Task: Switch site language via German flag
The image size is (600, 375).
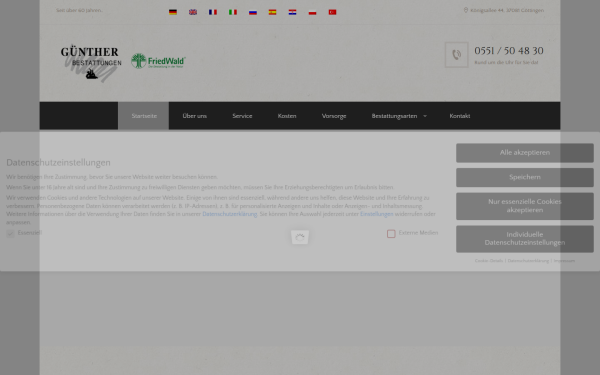Action: point(173,12)
